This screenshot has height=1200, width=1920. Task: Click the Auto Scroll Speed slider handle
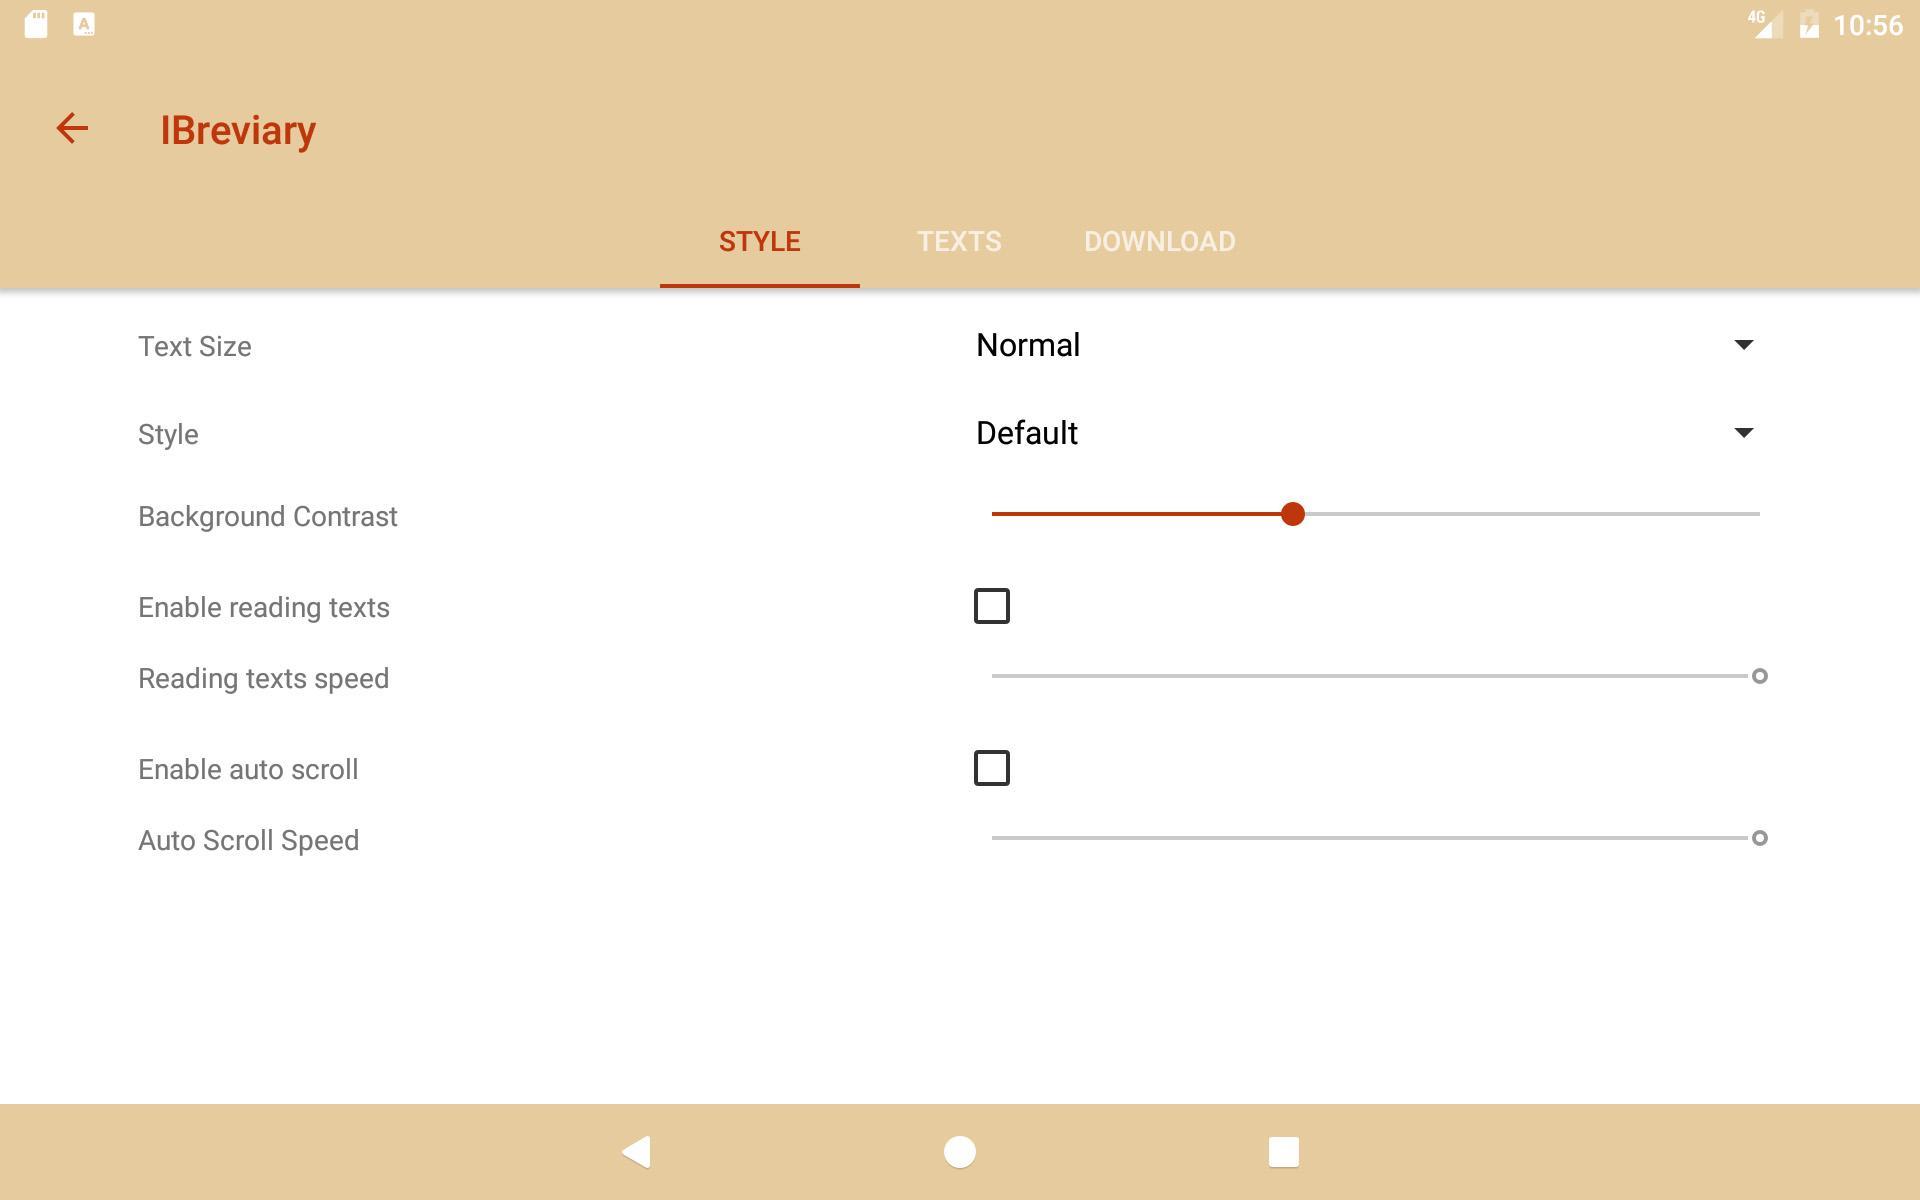[1760, 838]
